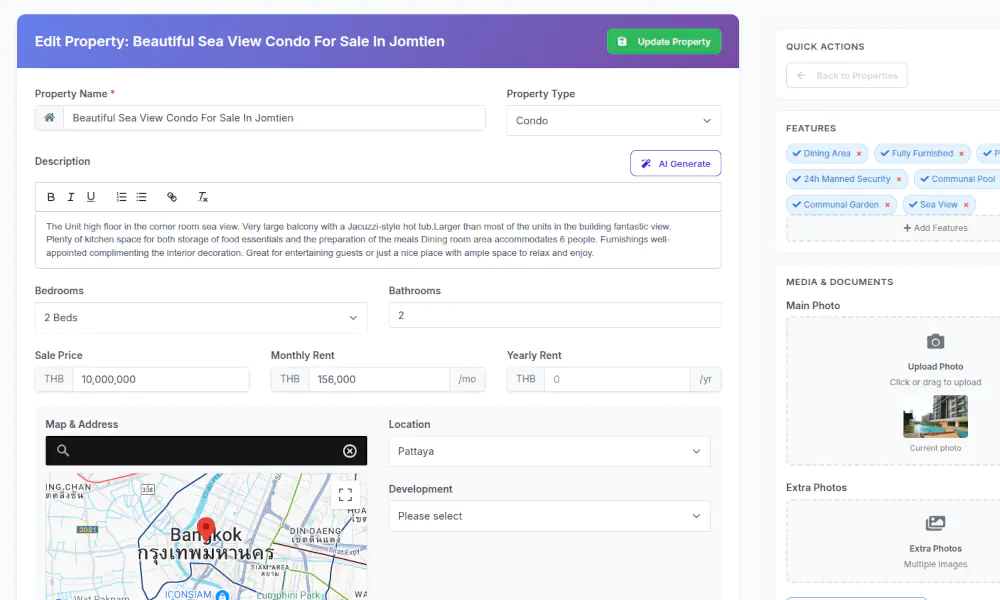Apply underline formatting in description toolbar
Viewport: 1000px width, 600px height.
[91, 197]
